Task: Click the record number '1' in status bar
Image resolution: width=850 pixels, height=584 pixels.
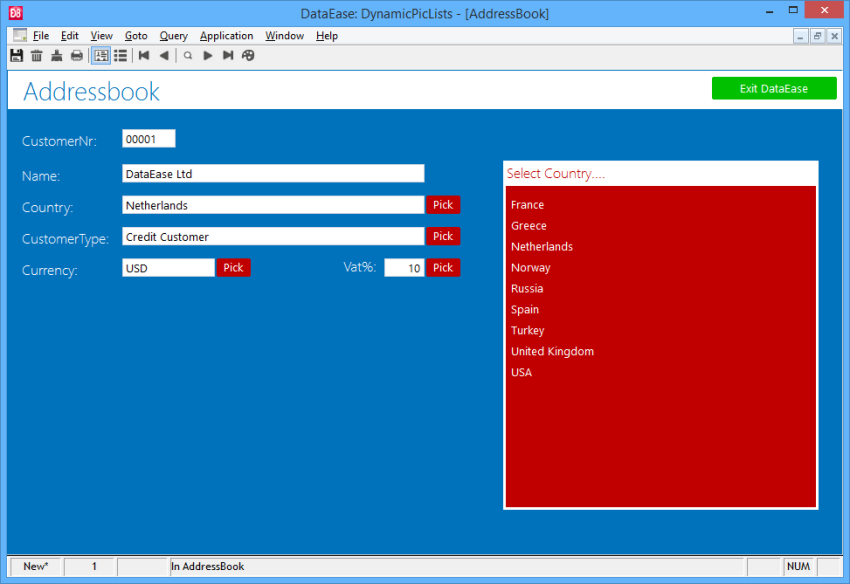Action: pyautogui.click(x=94, y=567)
